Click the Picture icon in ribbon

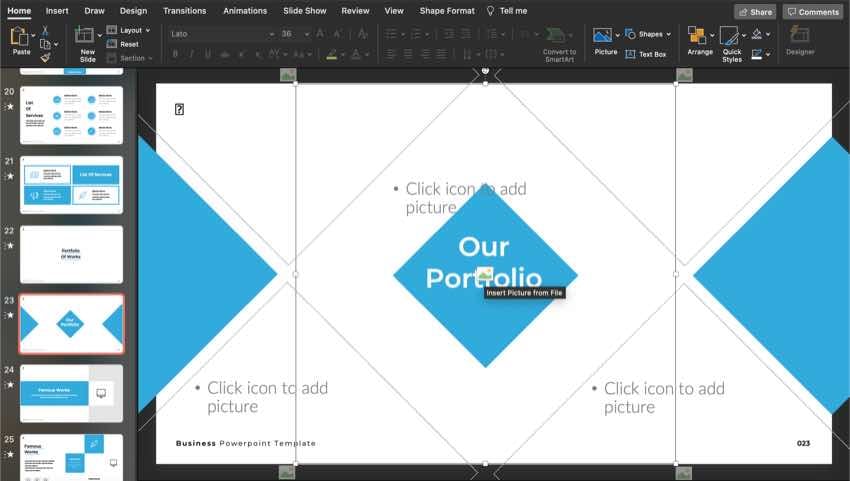tap(604, 38)
